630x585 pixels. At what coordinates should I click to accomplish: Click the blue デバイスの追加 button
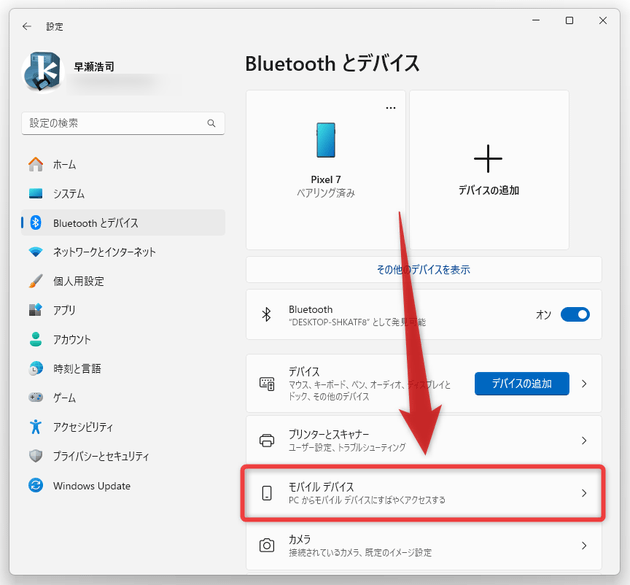(x=521, y=383)
